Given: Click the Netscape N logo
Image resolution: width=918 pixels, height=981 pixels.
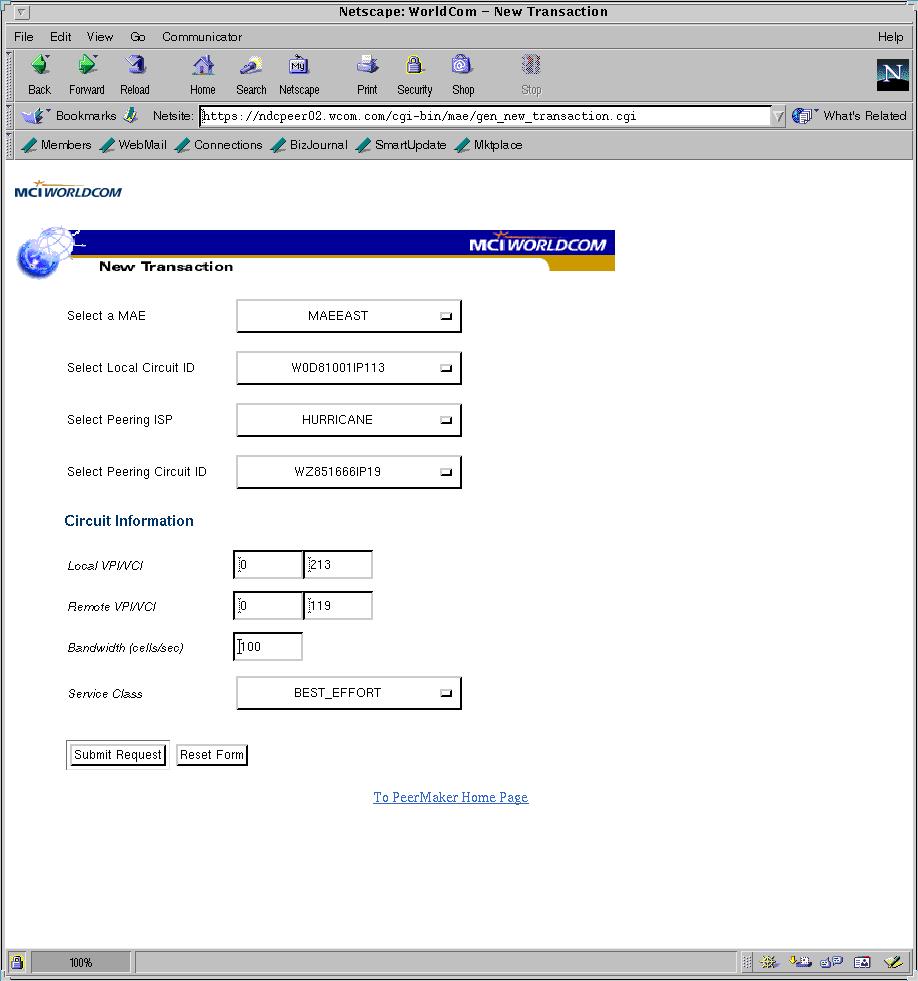Looking at the screenshot, I should (x=892, y=75).
